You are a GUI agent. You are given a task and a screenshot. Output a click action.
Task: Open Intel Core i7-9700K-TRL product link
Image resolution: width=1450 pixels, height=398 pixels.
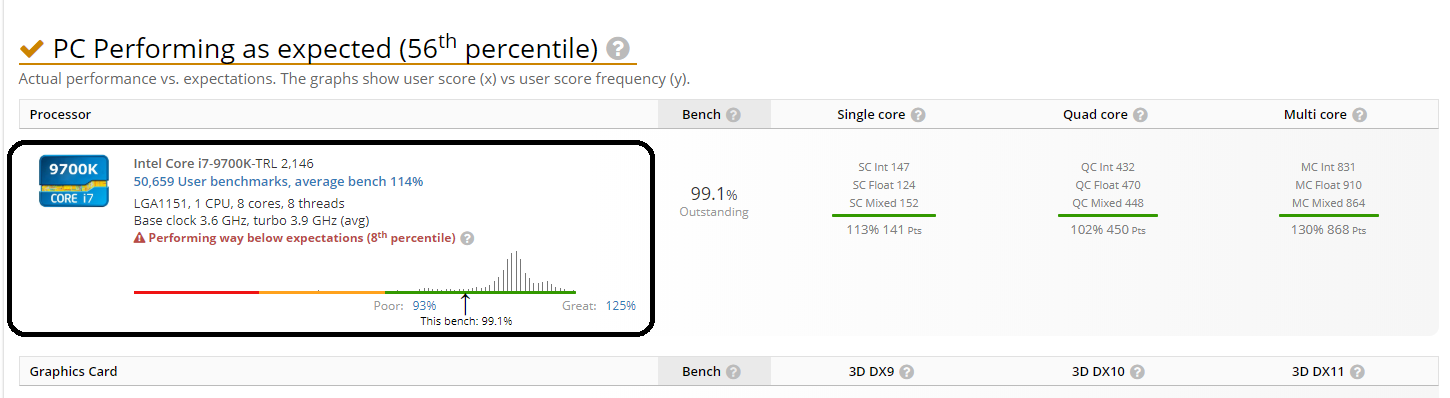(x=224, y=163)
